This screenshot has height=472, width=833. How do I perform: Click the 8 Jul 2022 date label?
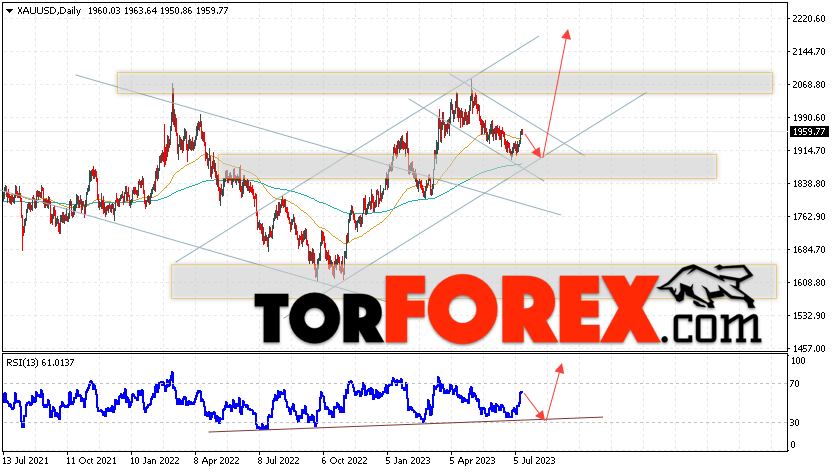click(x=279, y=460)
